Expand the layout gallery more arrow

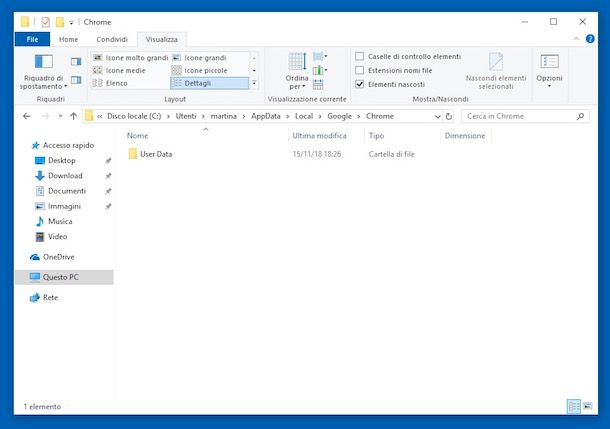(x=254, y=83)
